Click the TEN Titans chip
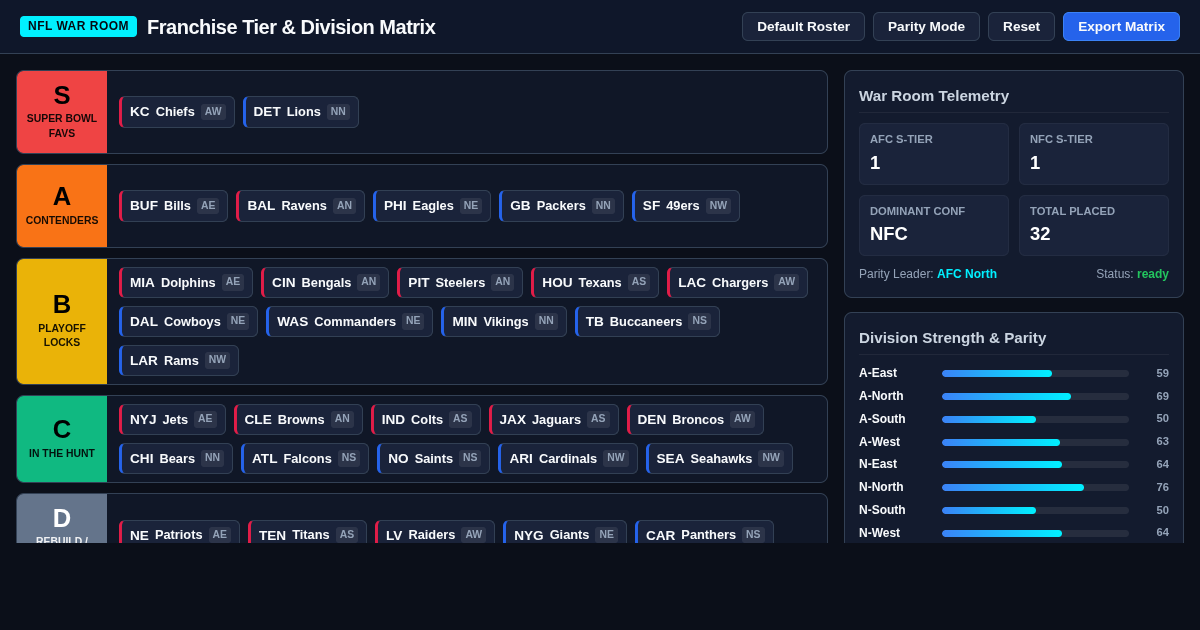 tap(307, 534)
